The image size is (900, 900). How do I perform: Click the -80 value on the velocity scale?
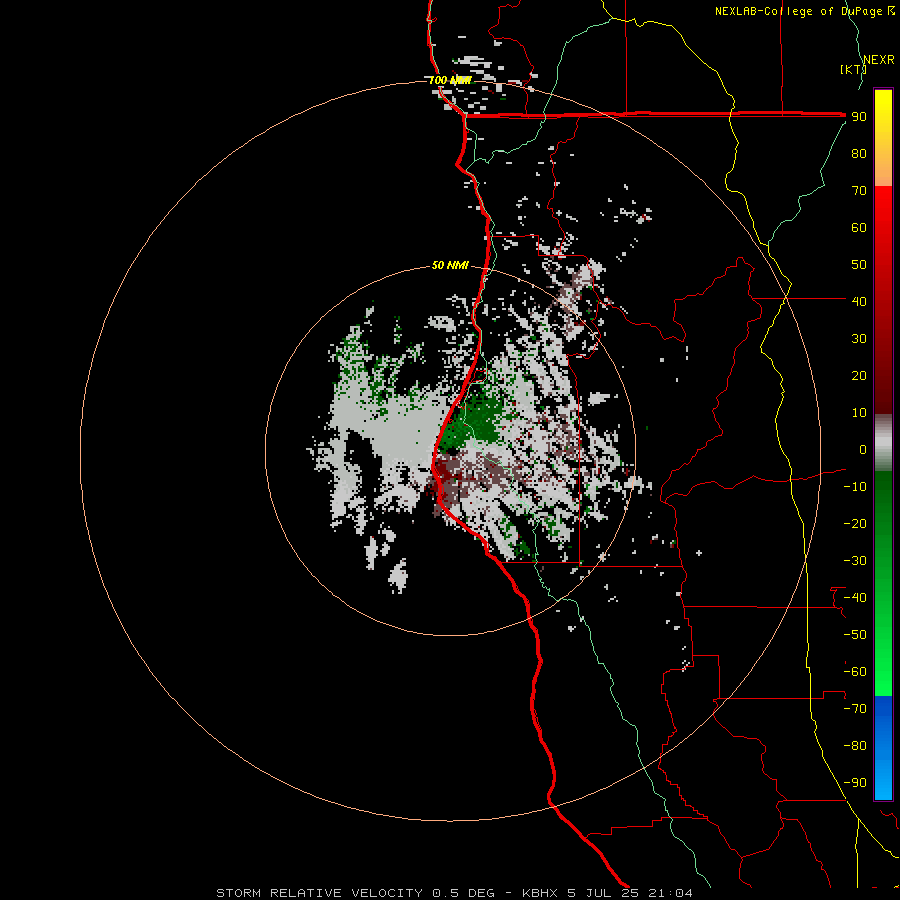855,746
